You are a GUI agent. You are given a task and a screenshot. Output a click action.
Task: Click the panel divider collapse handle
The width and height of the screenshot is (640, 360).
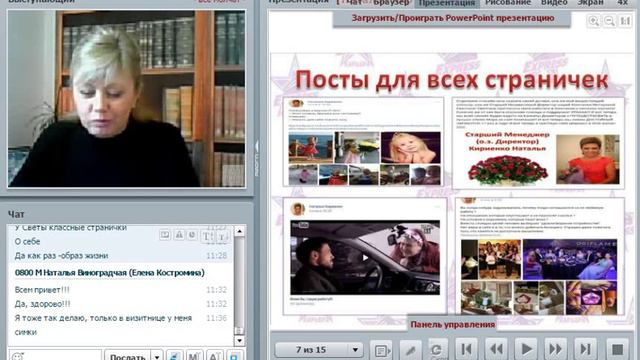pos(257,159)
